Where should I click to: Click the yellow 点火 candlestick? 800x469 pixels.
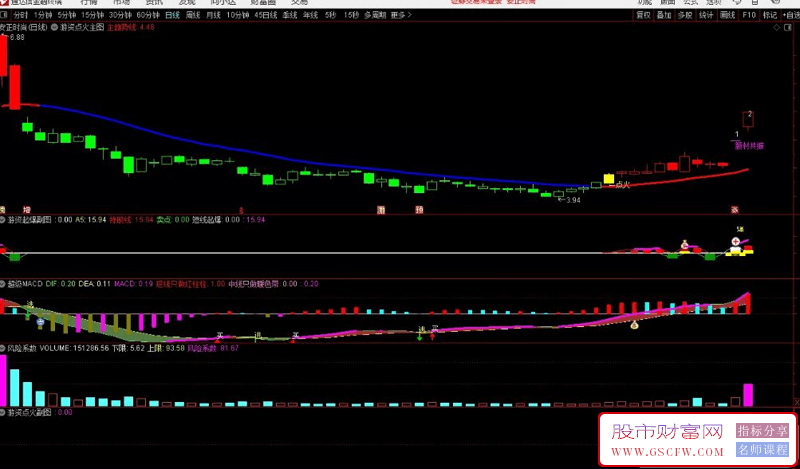[609, 179]
